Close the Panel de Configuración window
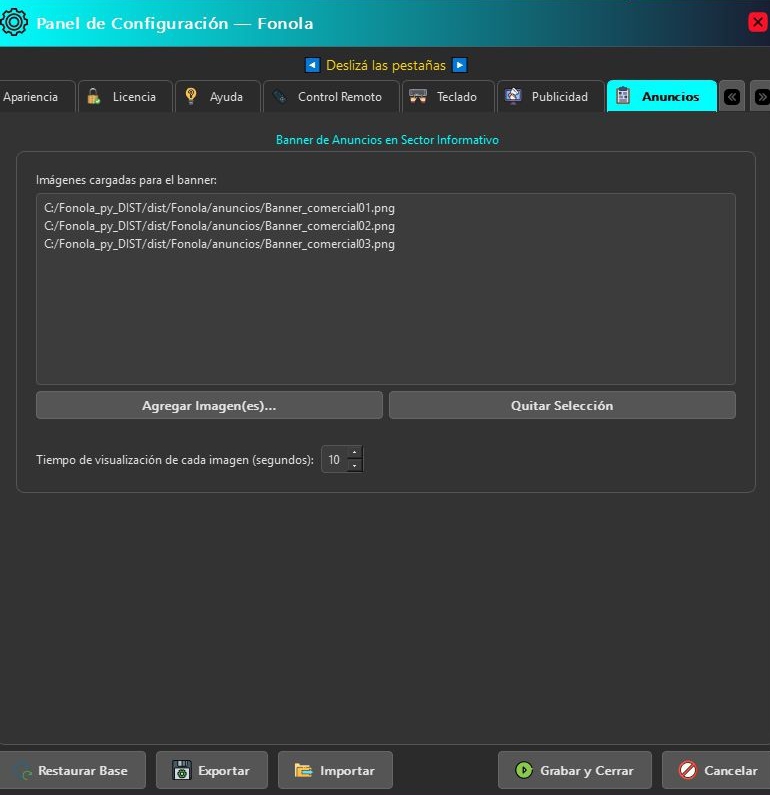 coord(757,22)
